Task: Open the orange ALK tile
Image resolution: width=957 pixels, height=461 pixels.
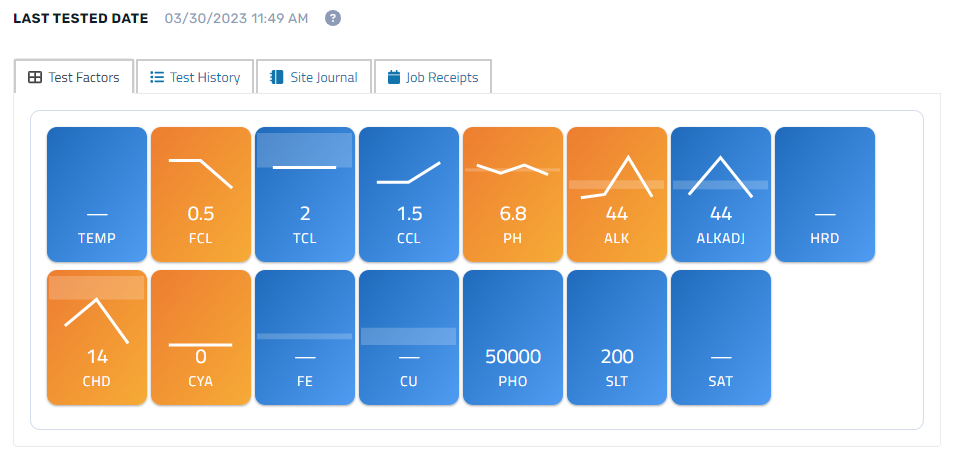Action: click(616, 195)
